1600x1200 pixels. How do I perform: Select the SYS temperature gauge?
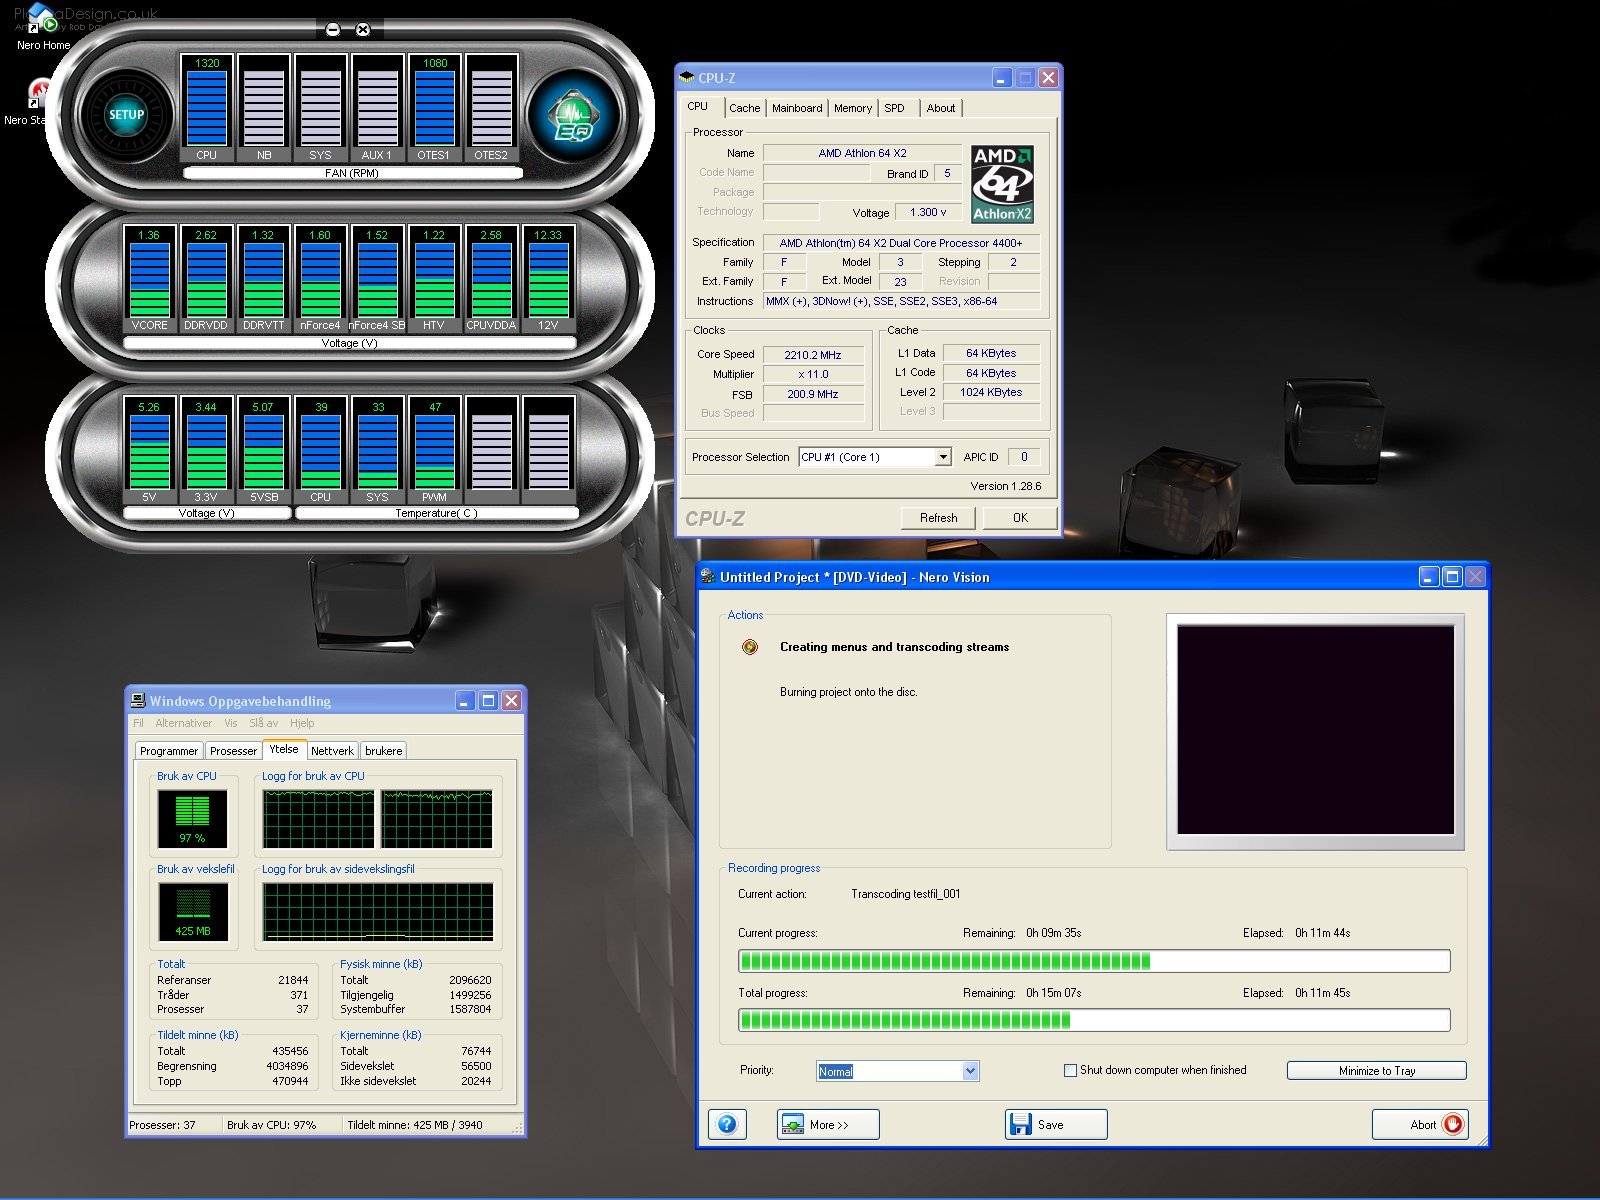377,450
